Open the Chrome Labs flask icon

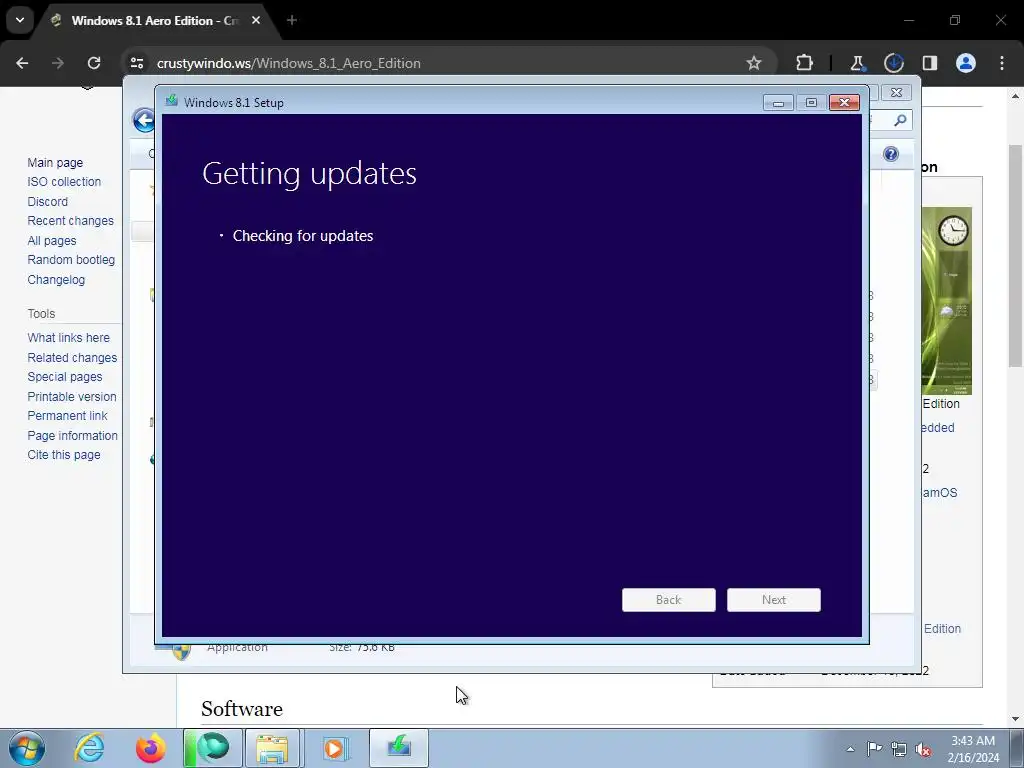pyautogui.click(x=857, y=63)
